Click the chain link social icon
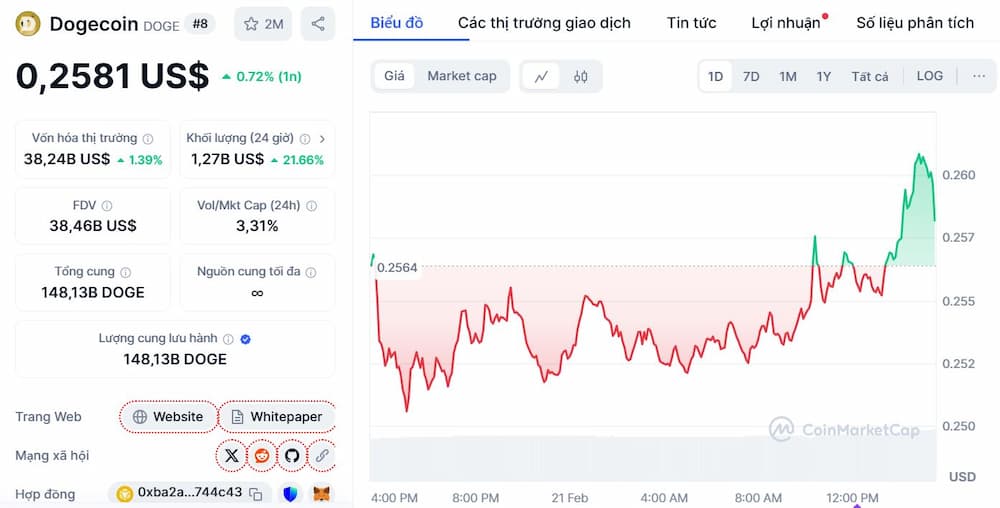Viewport: 1000px width, 508px height. pyautogui.click(x=321, y=455)
